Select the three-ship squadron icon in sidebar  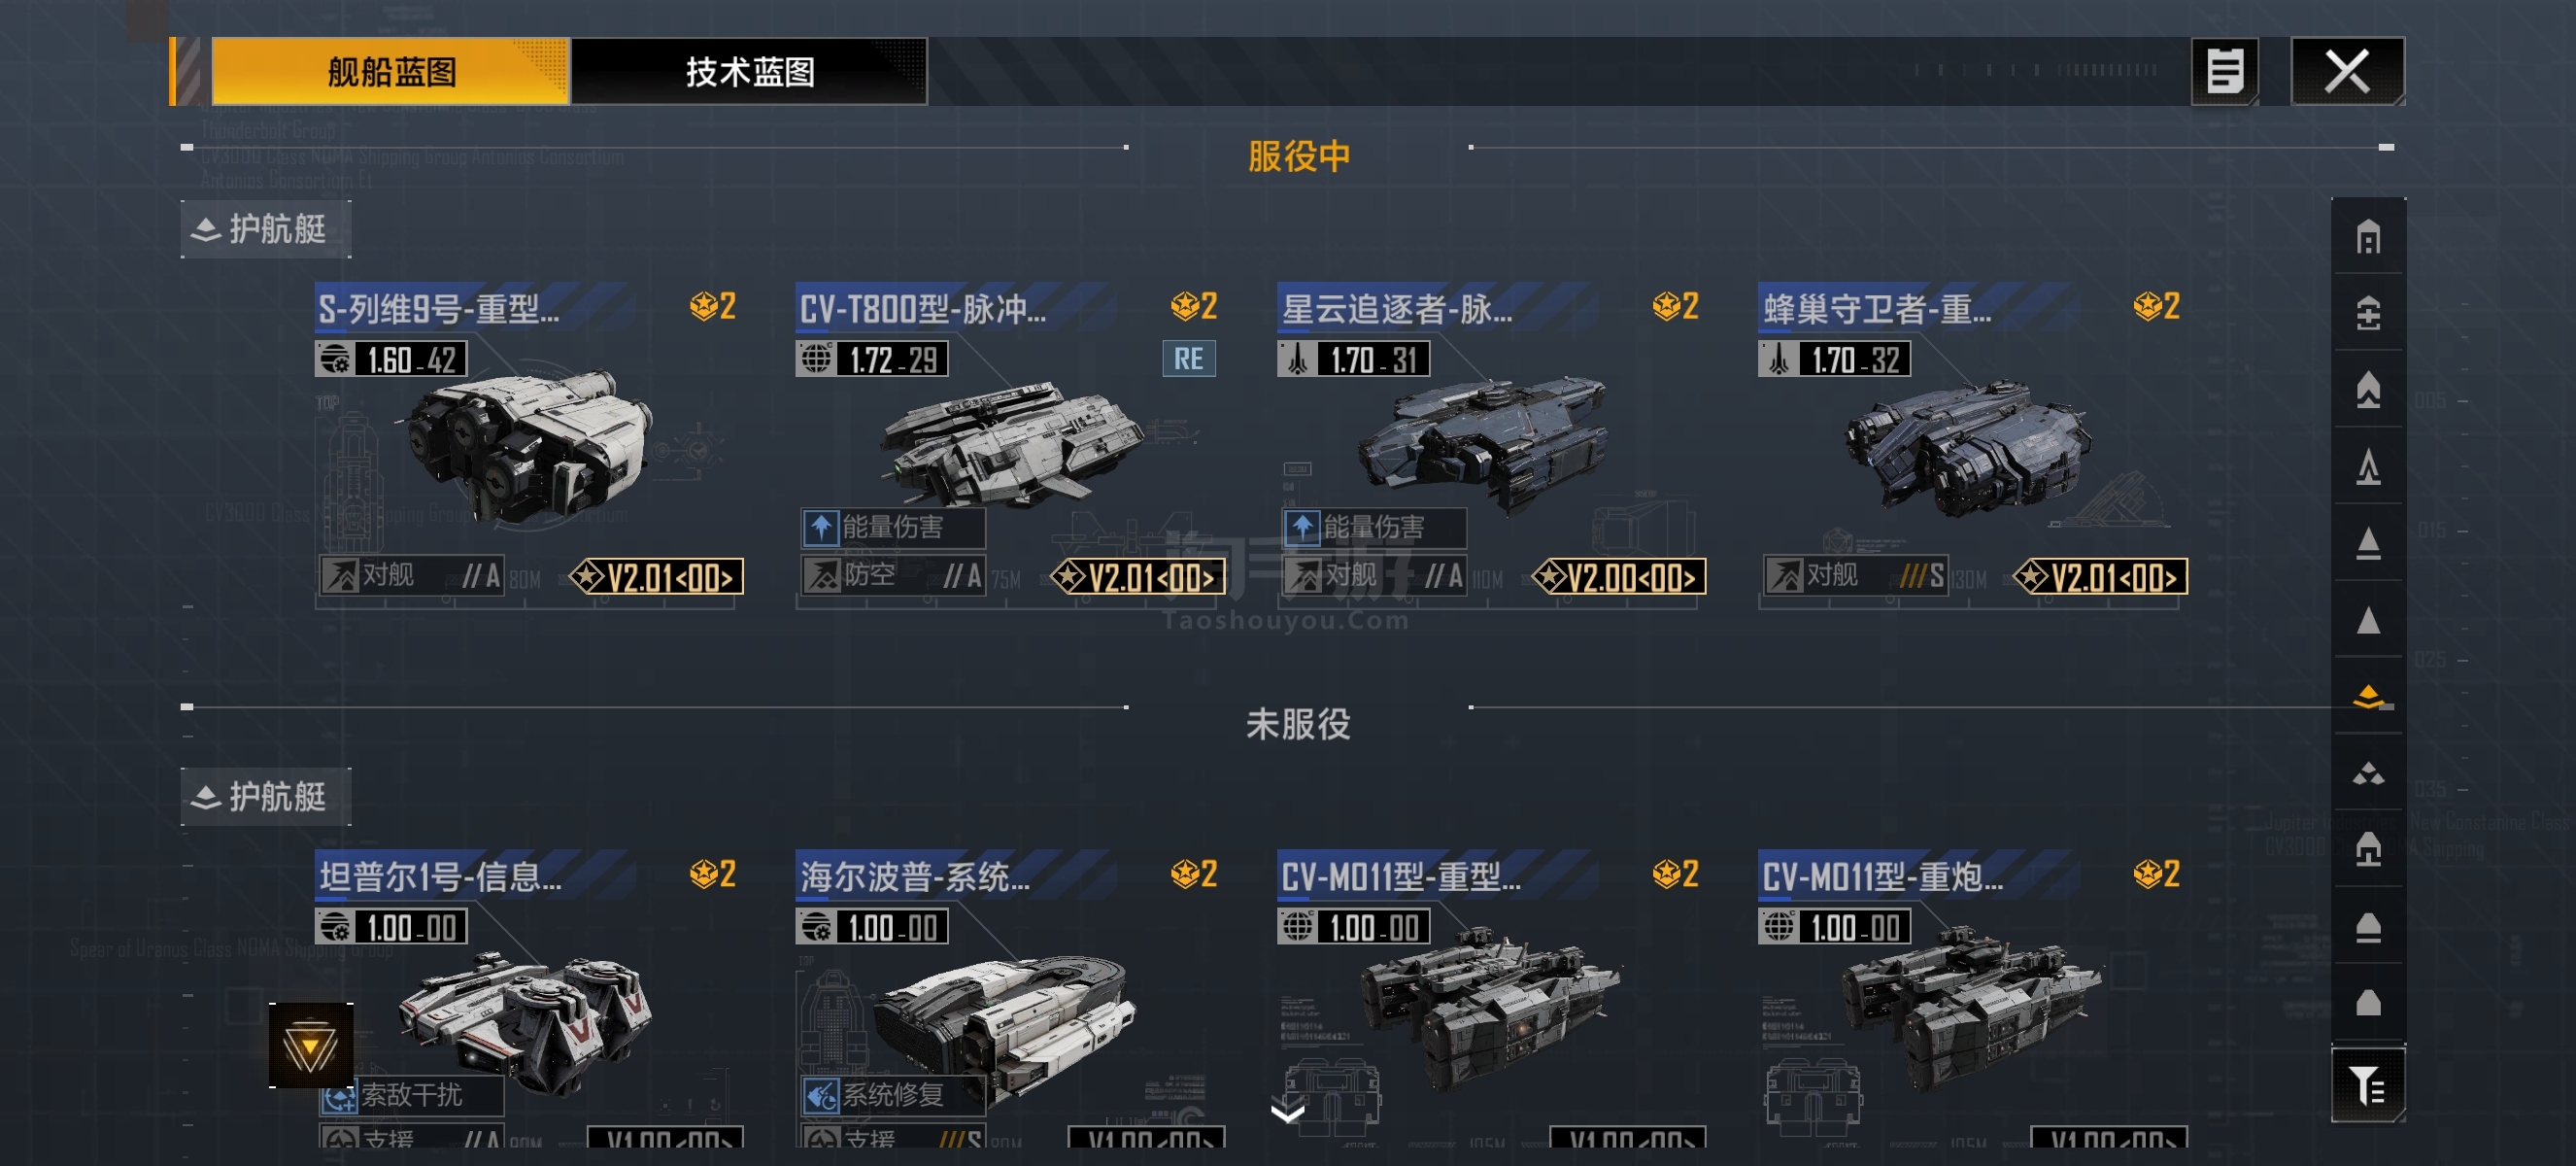pos(2368,773)
